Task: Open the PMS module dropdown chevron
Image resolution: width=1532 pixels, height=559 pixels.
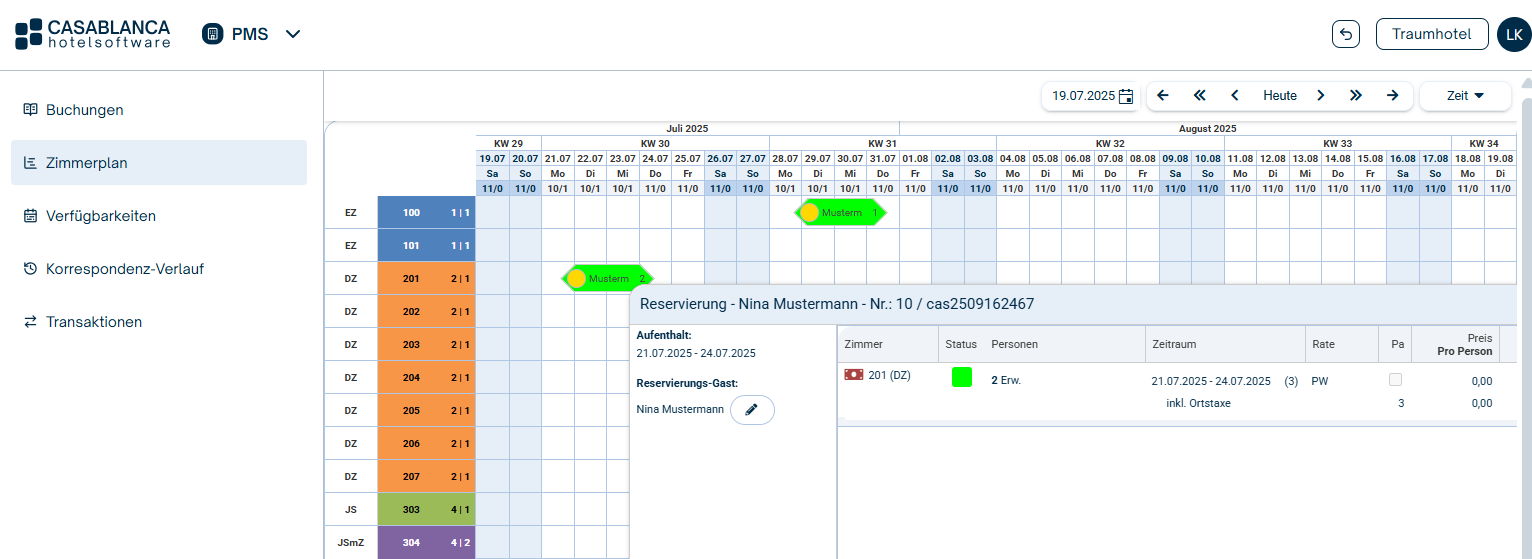Action: click(293, 34)
